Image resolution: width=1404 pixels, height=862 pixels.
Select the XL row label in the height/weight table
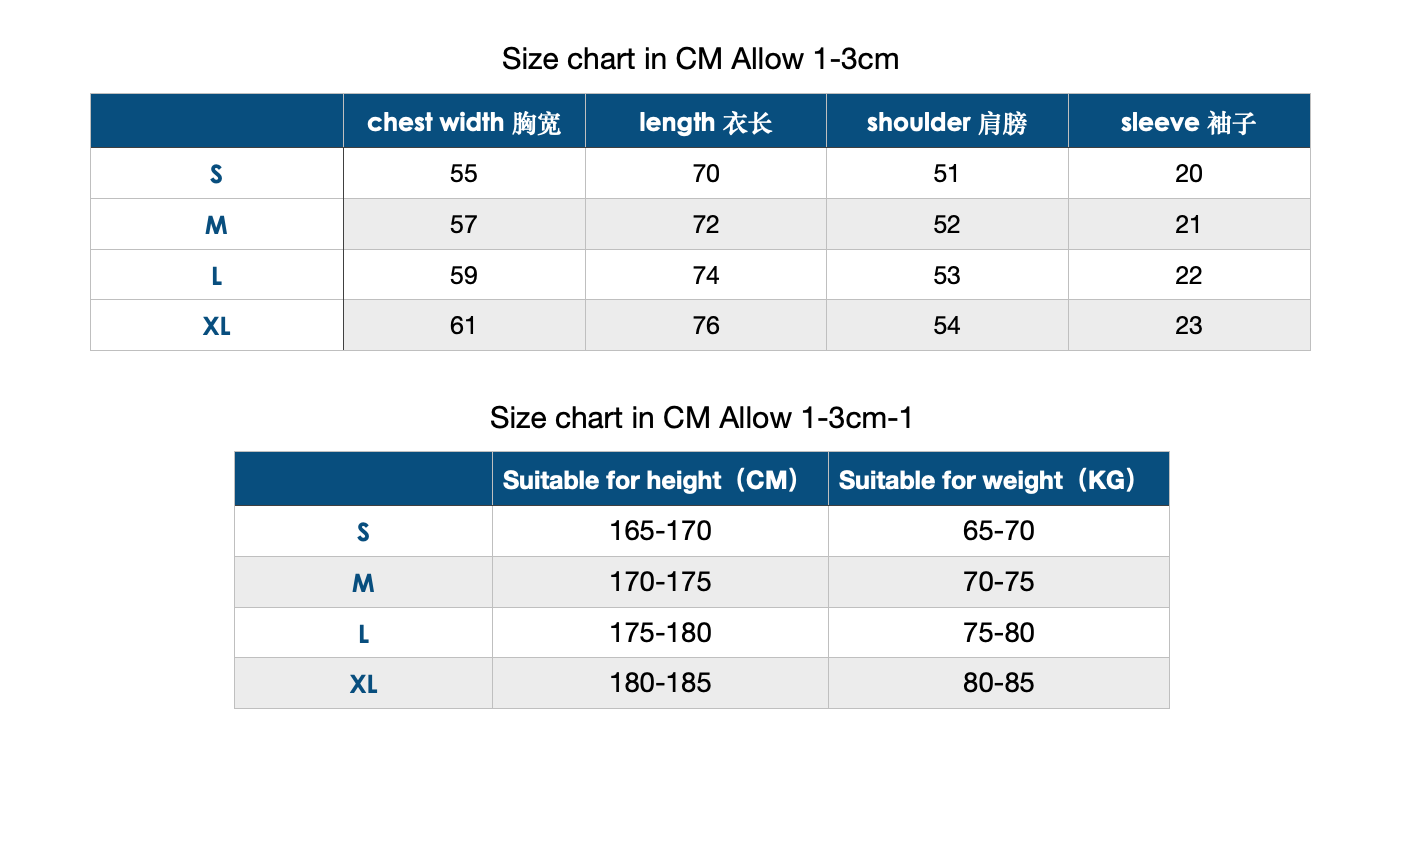click(363, 684)
